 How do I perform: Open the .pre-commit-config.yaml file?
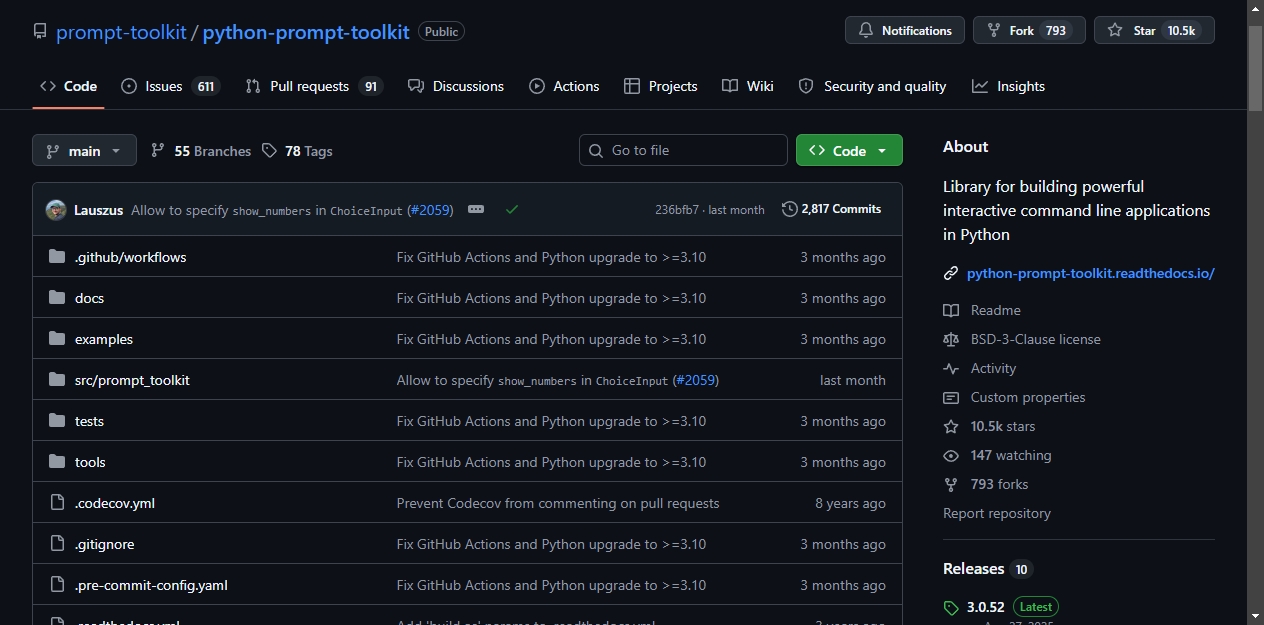[151, 585]
